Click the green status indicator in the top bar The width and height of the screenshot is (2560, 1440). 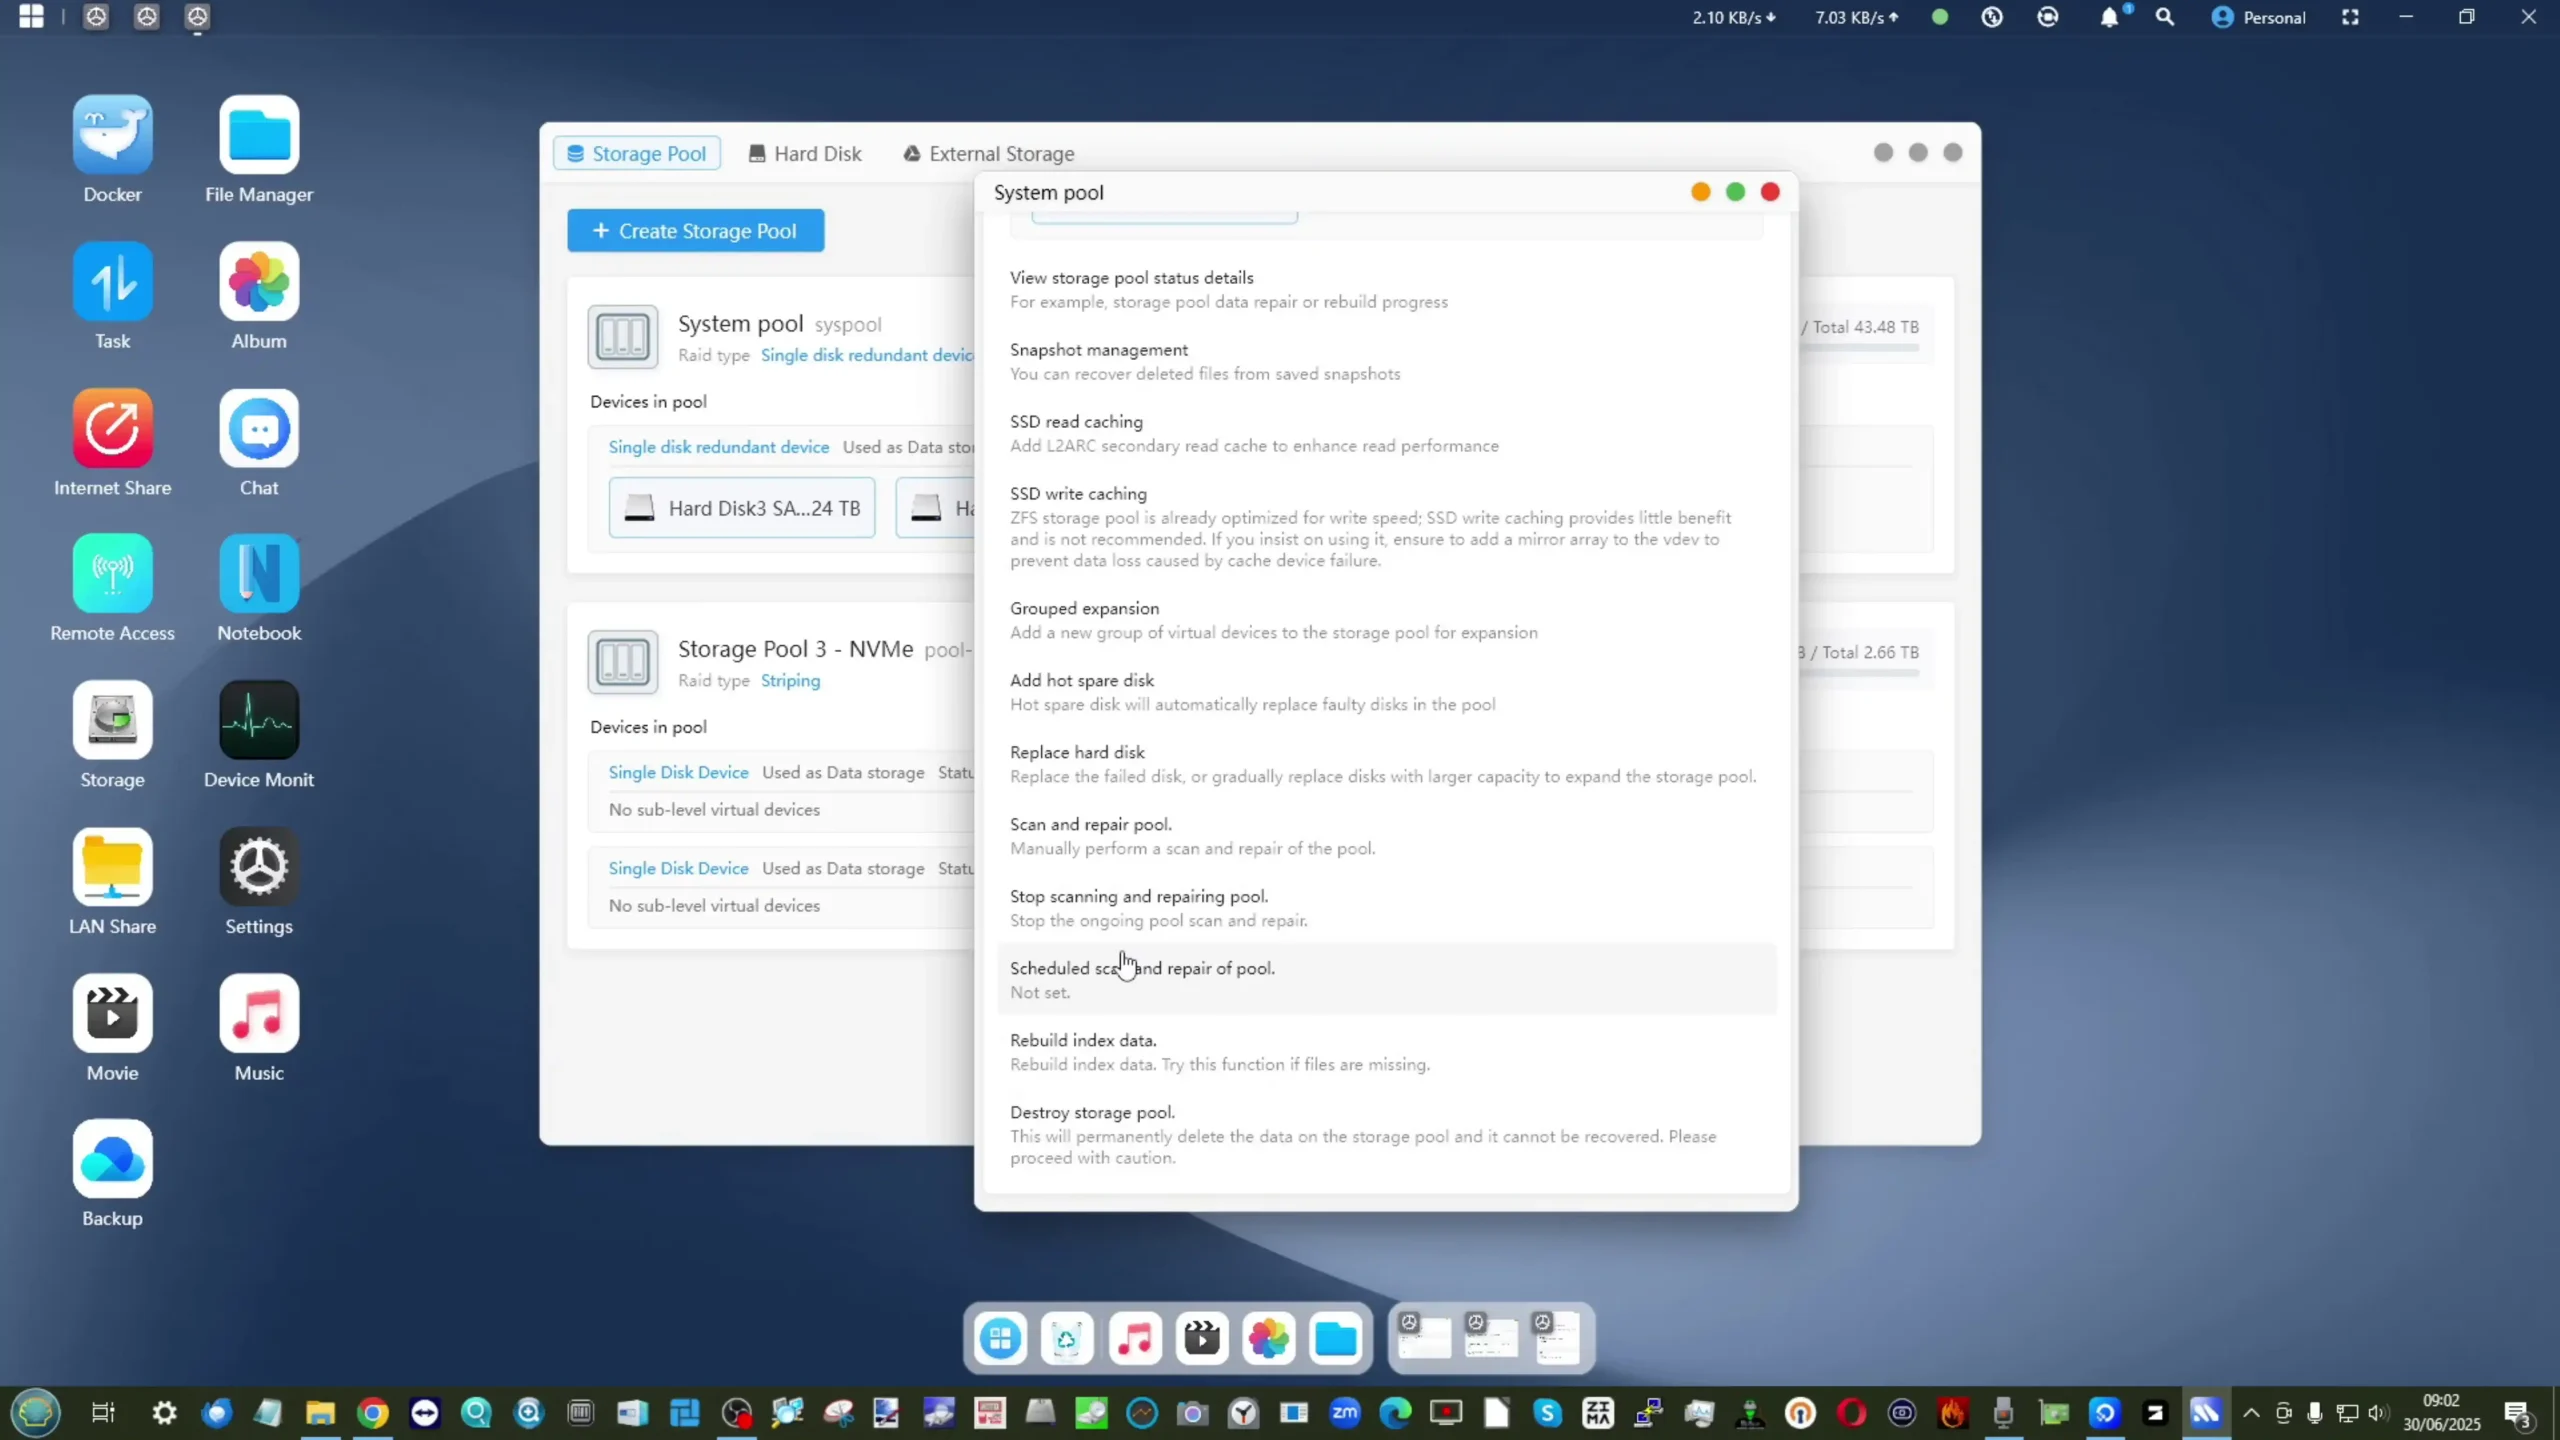coord(1940,17)
